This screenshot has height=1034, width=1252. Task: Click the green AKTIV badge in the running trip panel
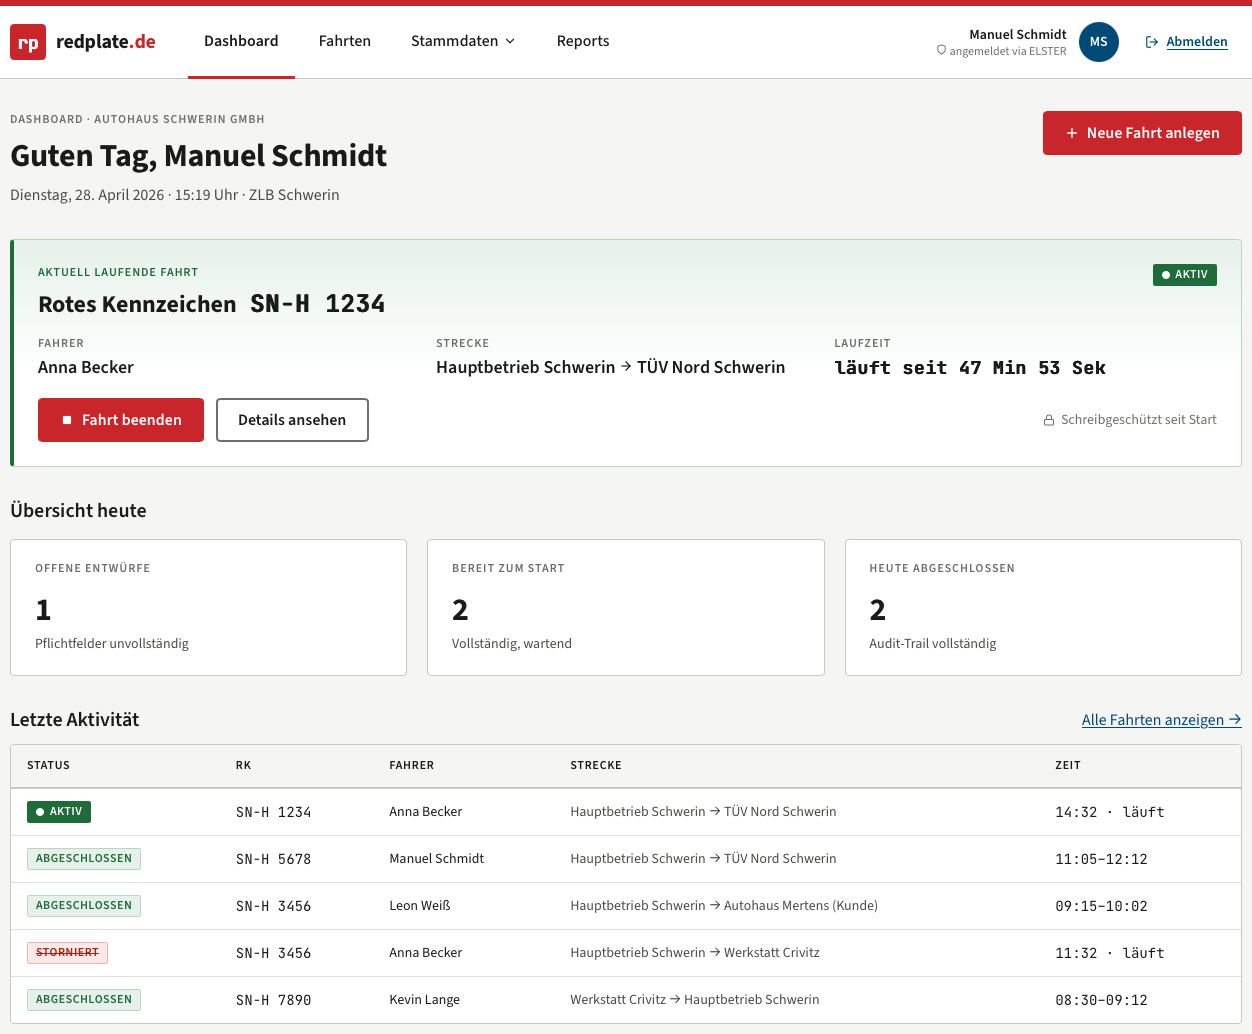click(x=1185, y=274)
